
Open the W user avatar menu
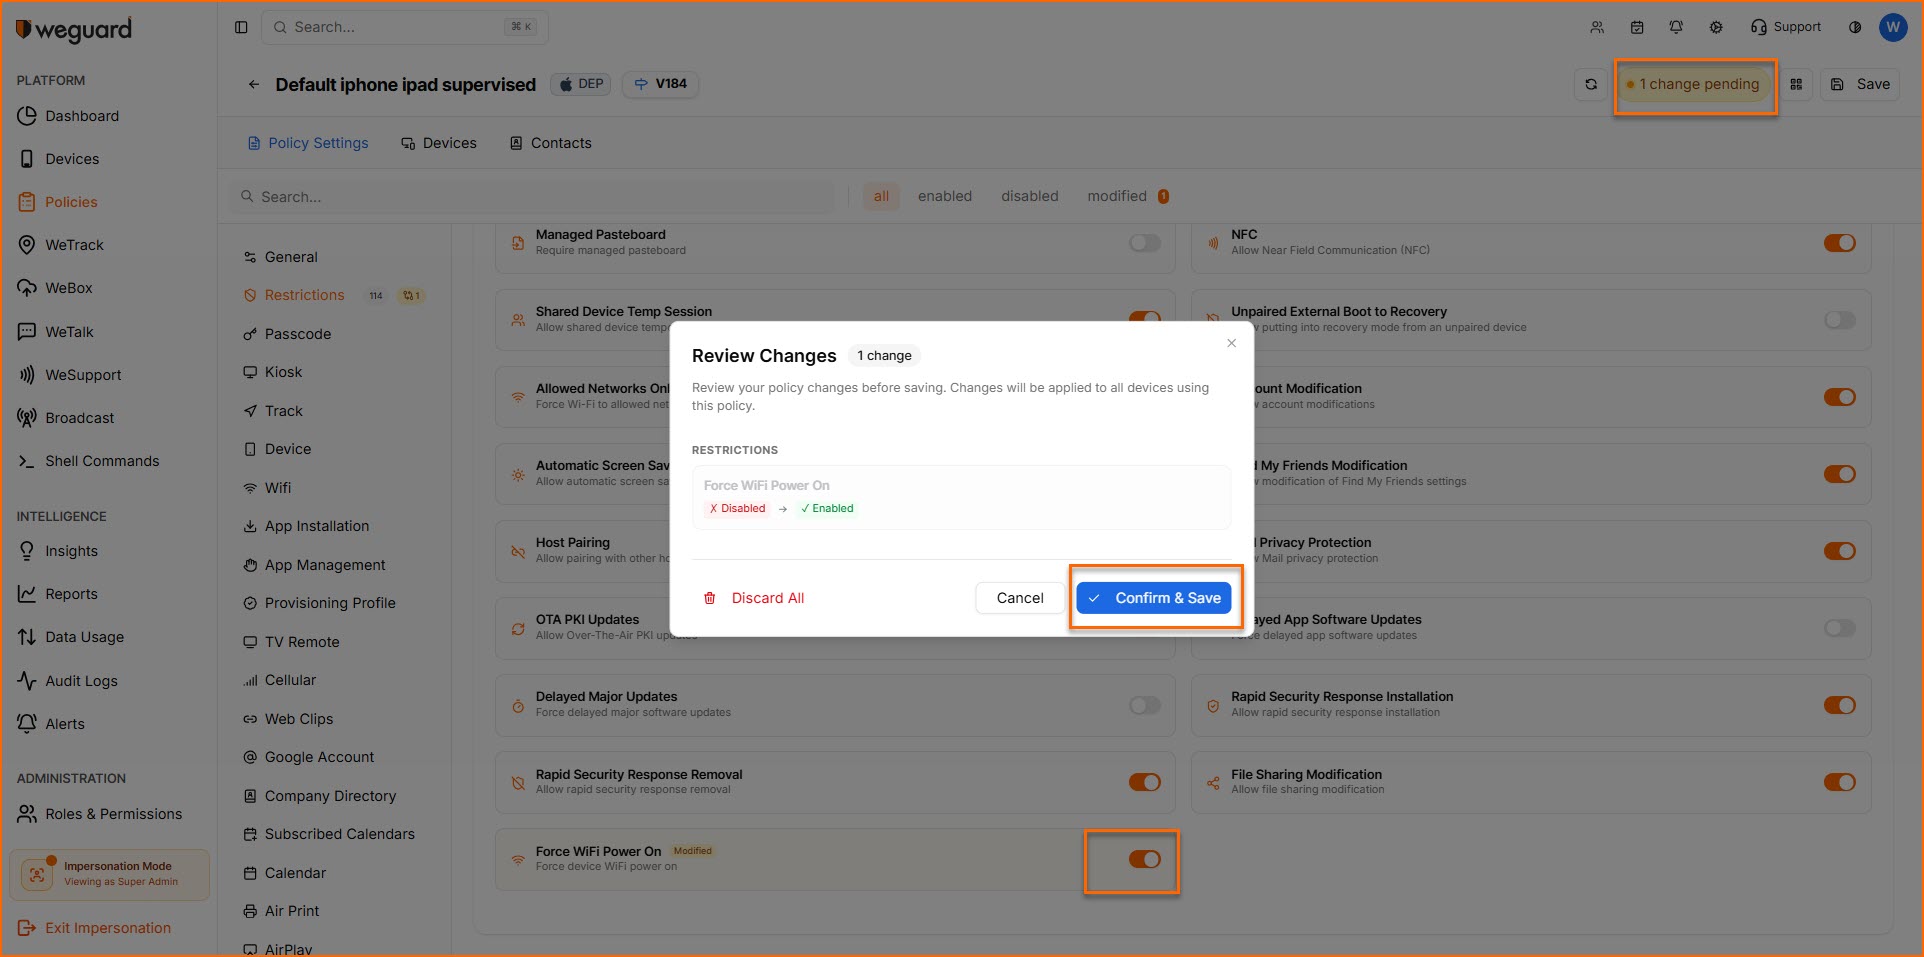1893,27
